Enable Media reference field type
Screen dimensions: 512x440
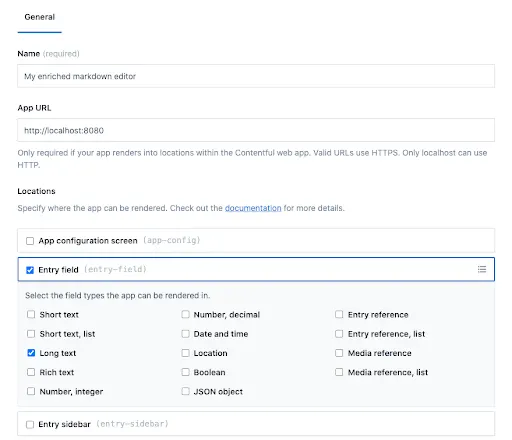(339, 353)
